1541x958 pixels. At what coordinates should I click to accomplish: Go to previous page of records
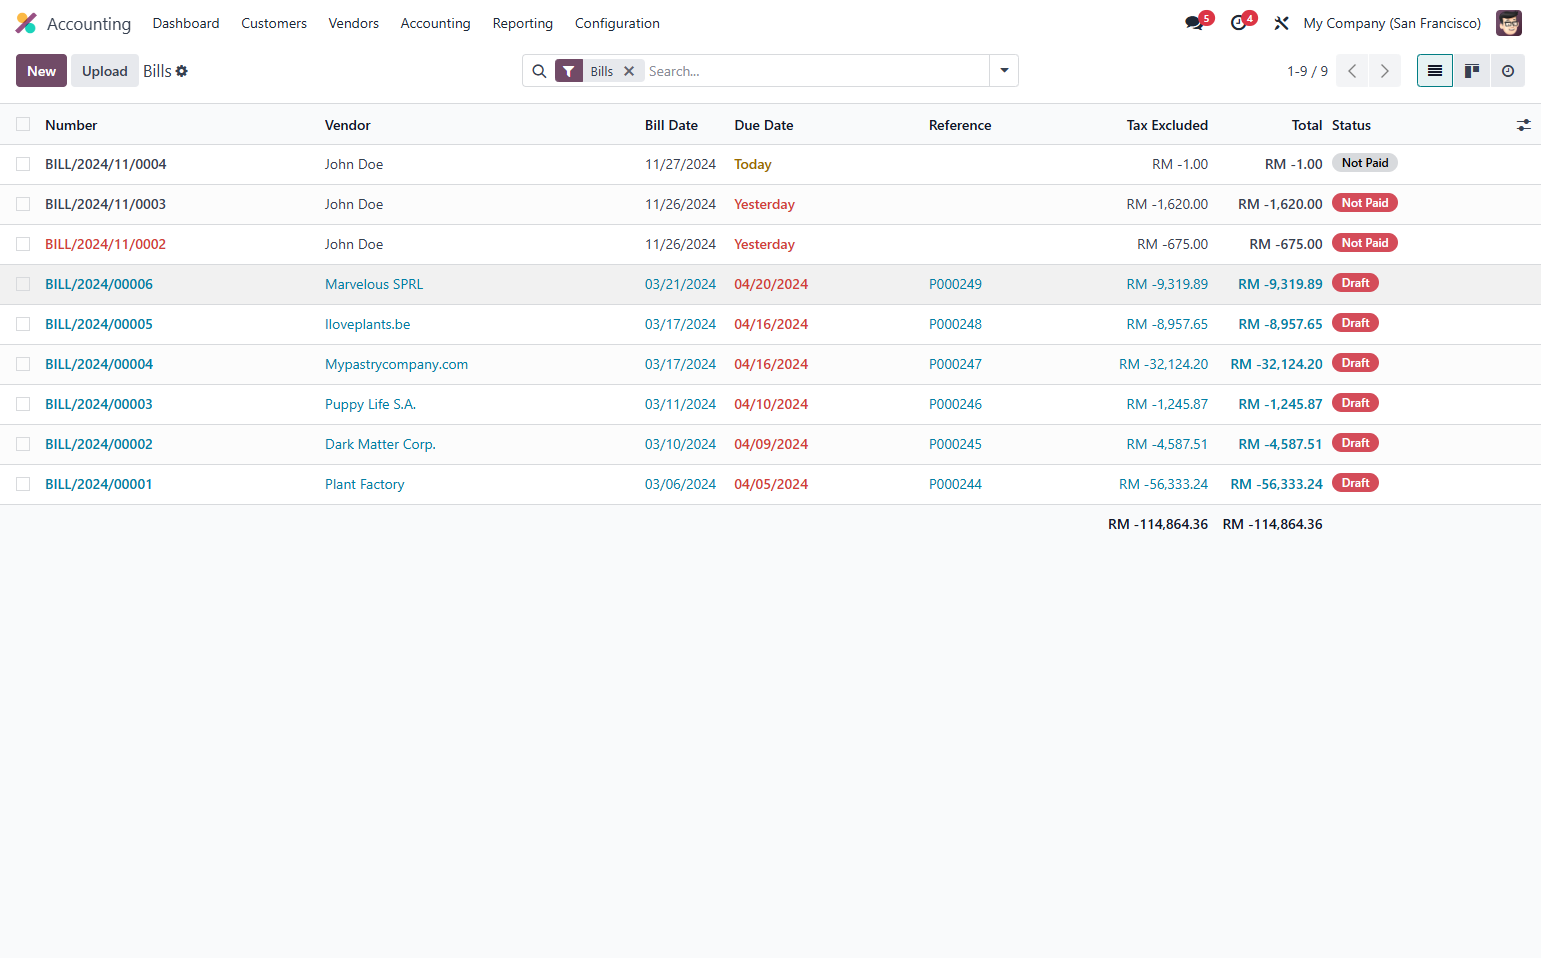tap(1352, 71)
